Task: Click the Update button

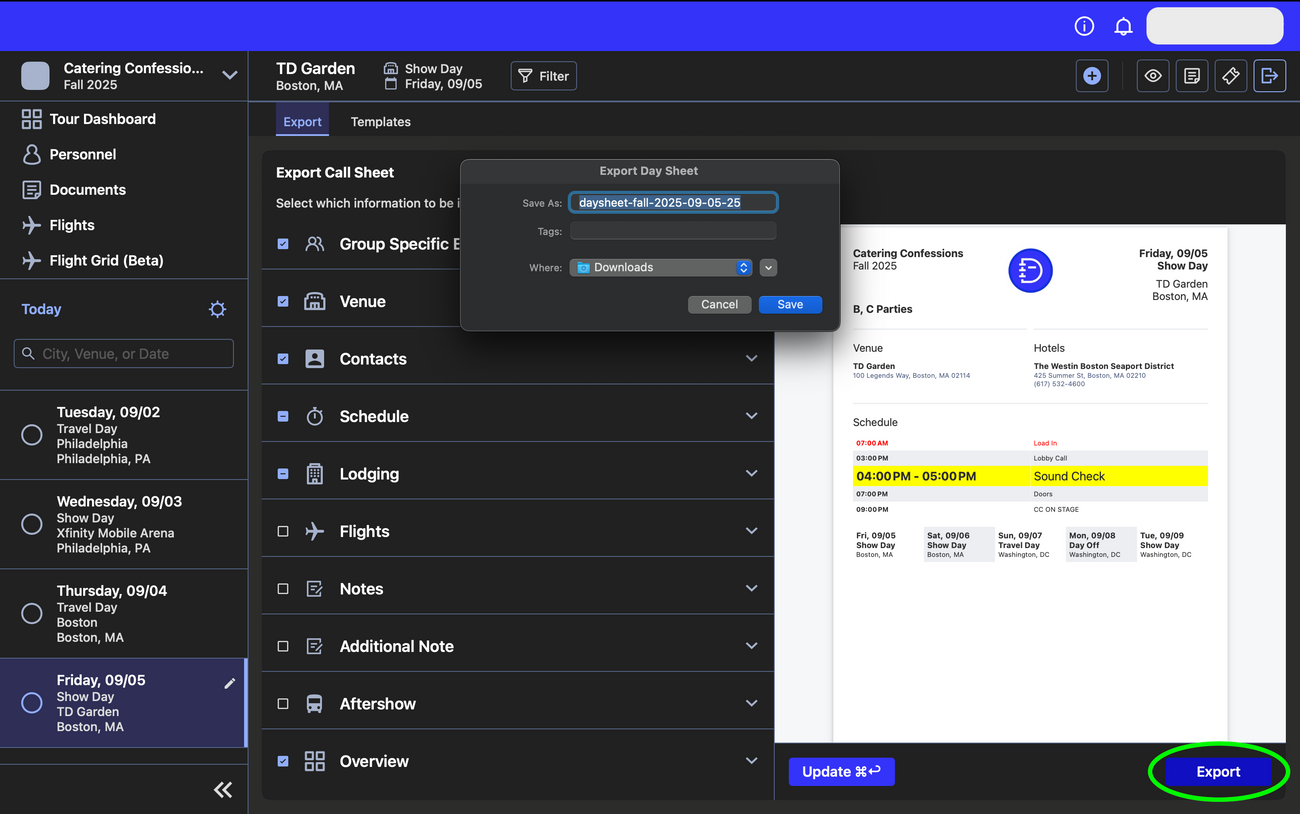Action: pyautogui.click(x=841, y=771)
